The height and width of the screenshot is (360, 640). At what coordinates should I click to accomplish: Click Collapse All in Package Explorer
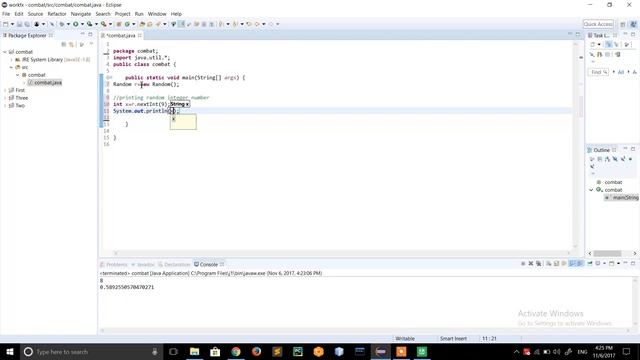click(x=64, y=44)
